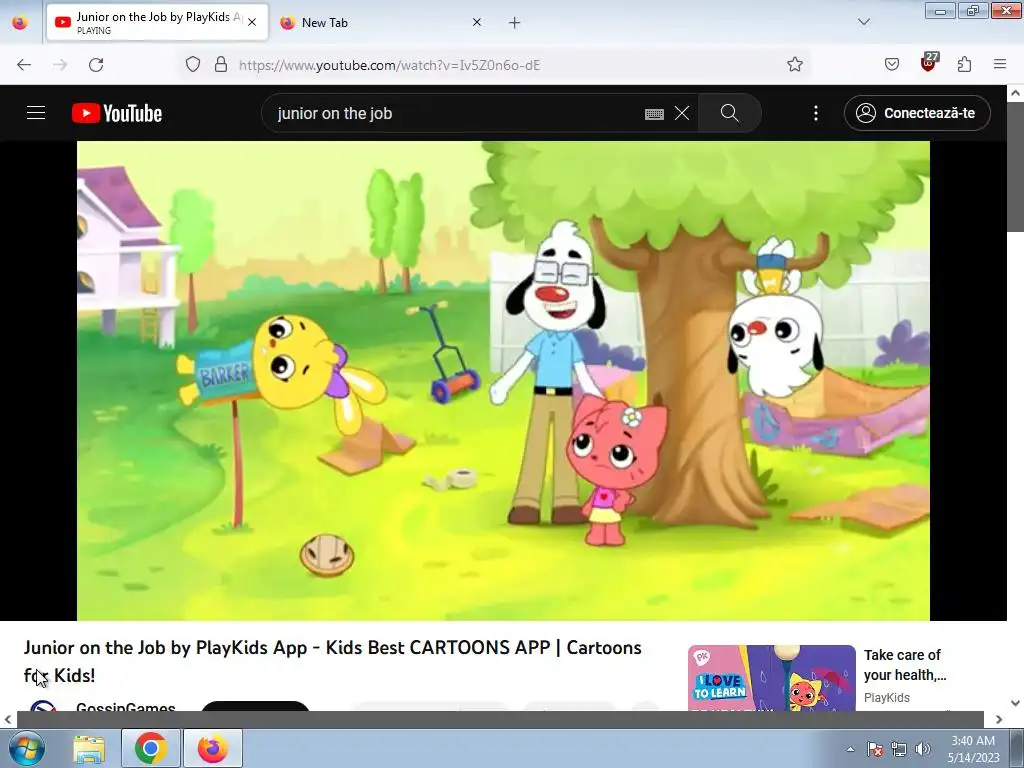
Task: Launch Google Chrome from the taskbar
Action: click(x=151, y=748)
